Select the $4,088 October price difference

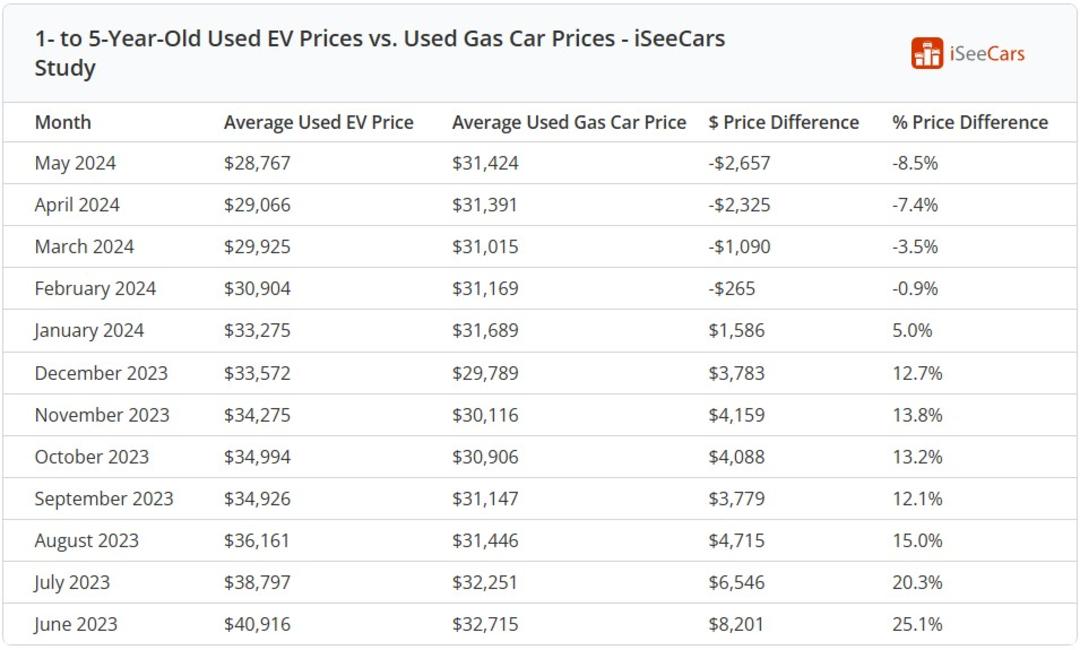(x=736, y=457)
